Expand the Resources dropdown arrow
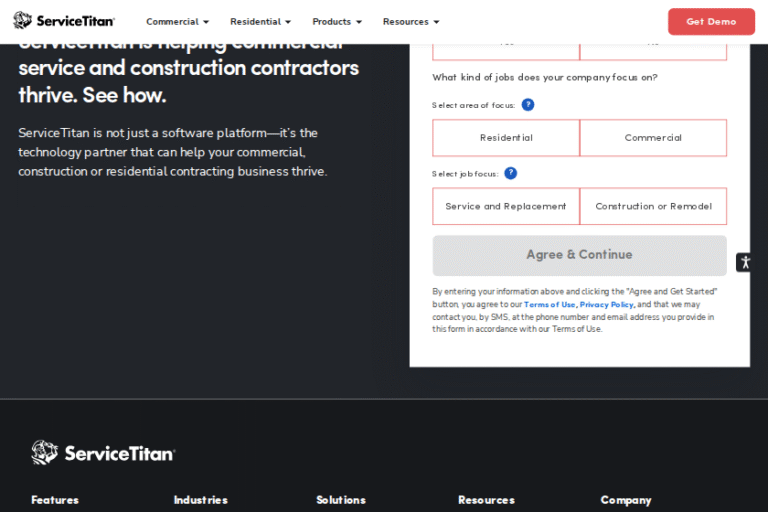This screenshot has height=512, width=768. [x=436, y=22]
